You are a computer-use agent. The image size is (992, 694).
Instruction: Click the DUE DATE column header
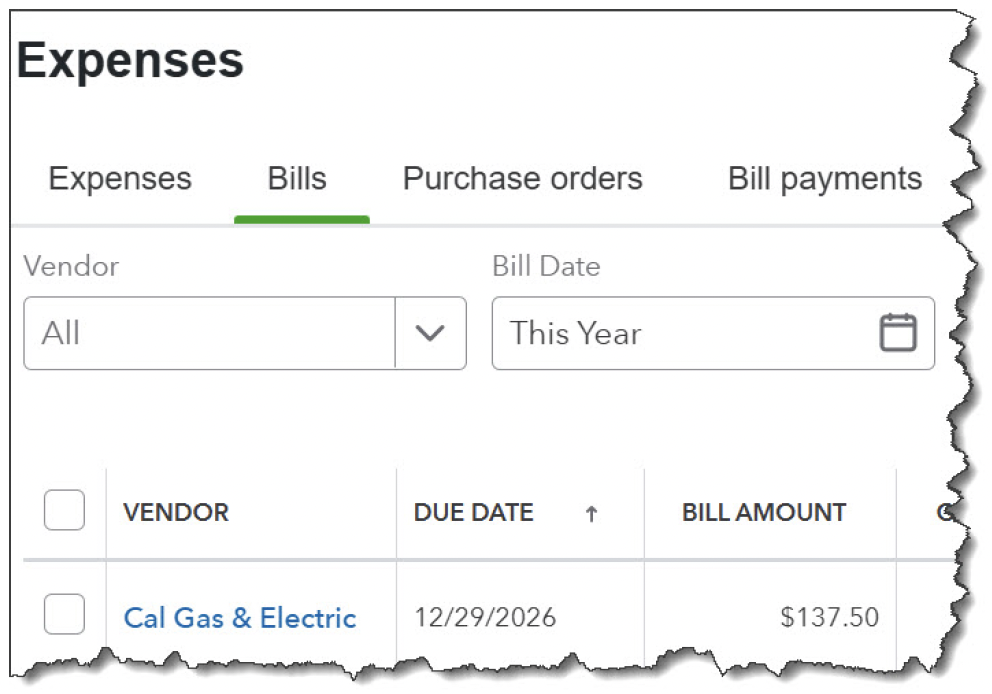click(x=473, y=513)
